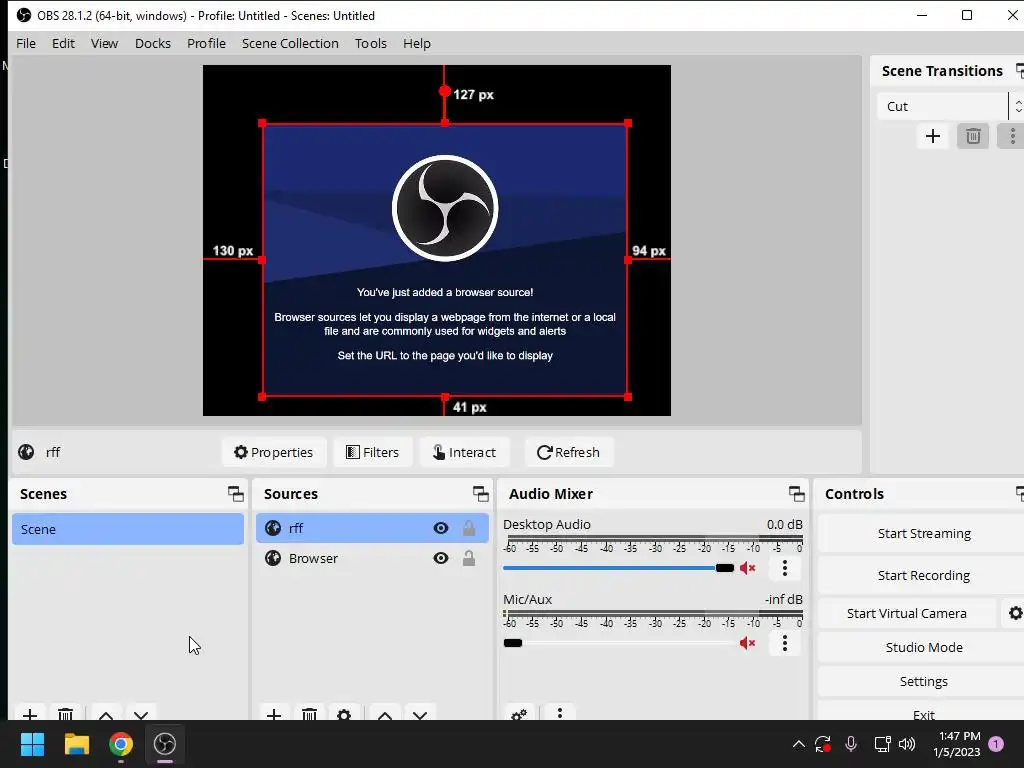Open the Cut transition dropdown
The width and height of the screenshot is (1024, 768).
coord(950,106)
